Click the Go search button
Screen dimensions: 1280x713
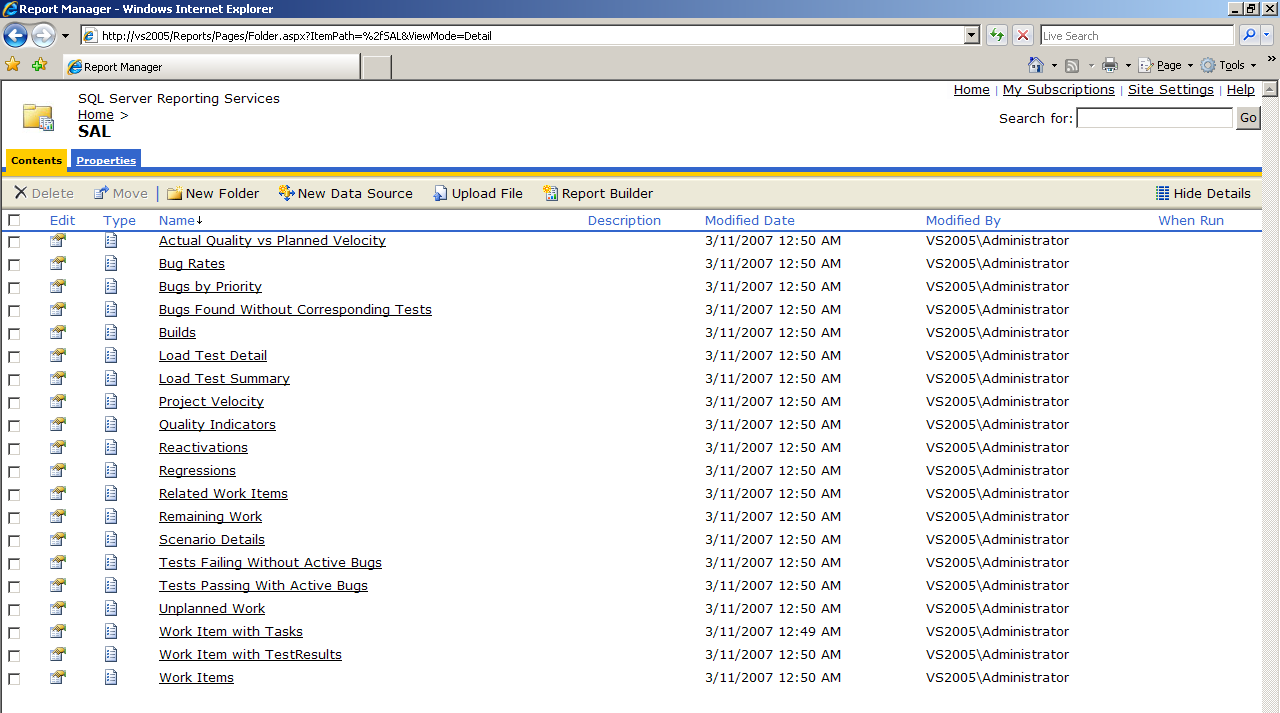1248,118
